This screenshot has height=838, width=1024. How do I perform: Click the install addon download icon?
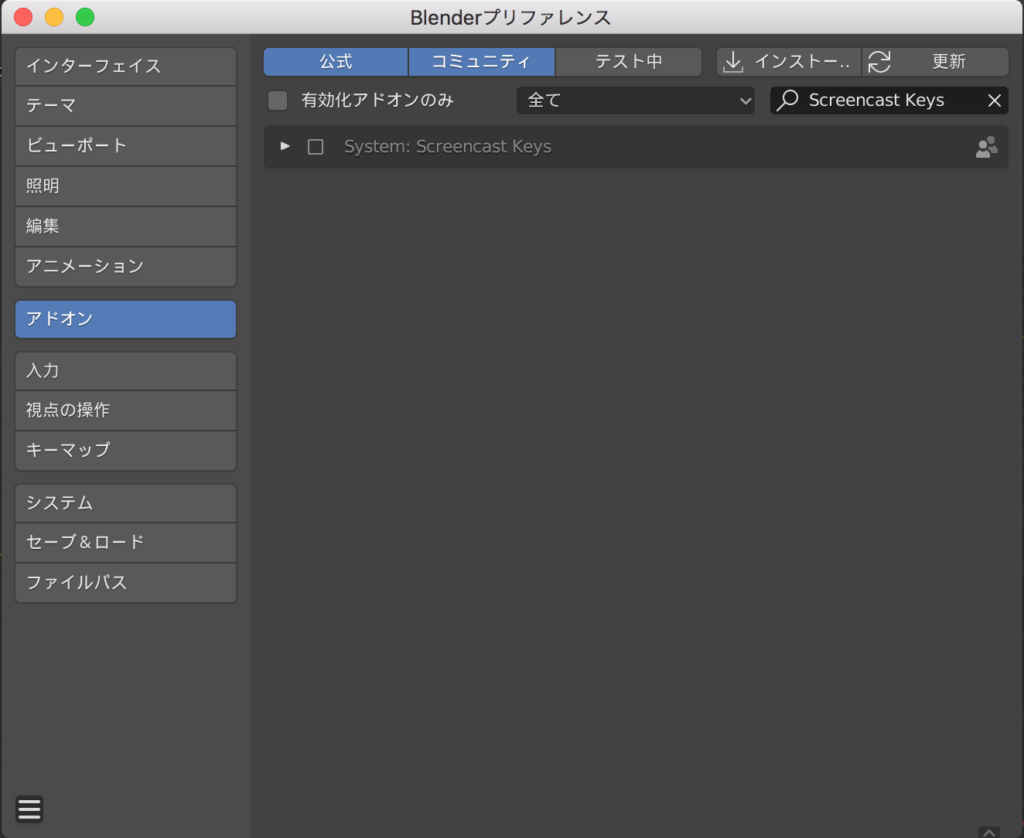click(x=733, y=62)
